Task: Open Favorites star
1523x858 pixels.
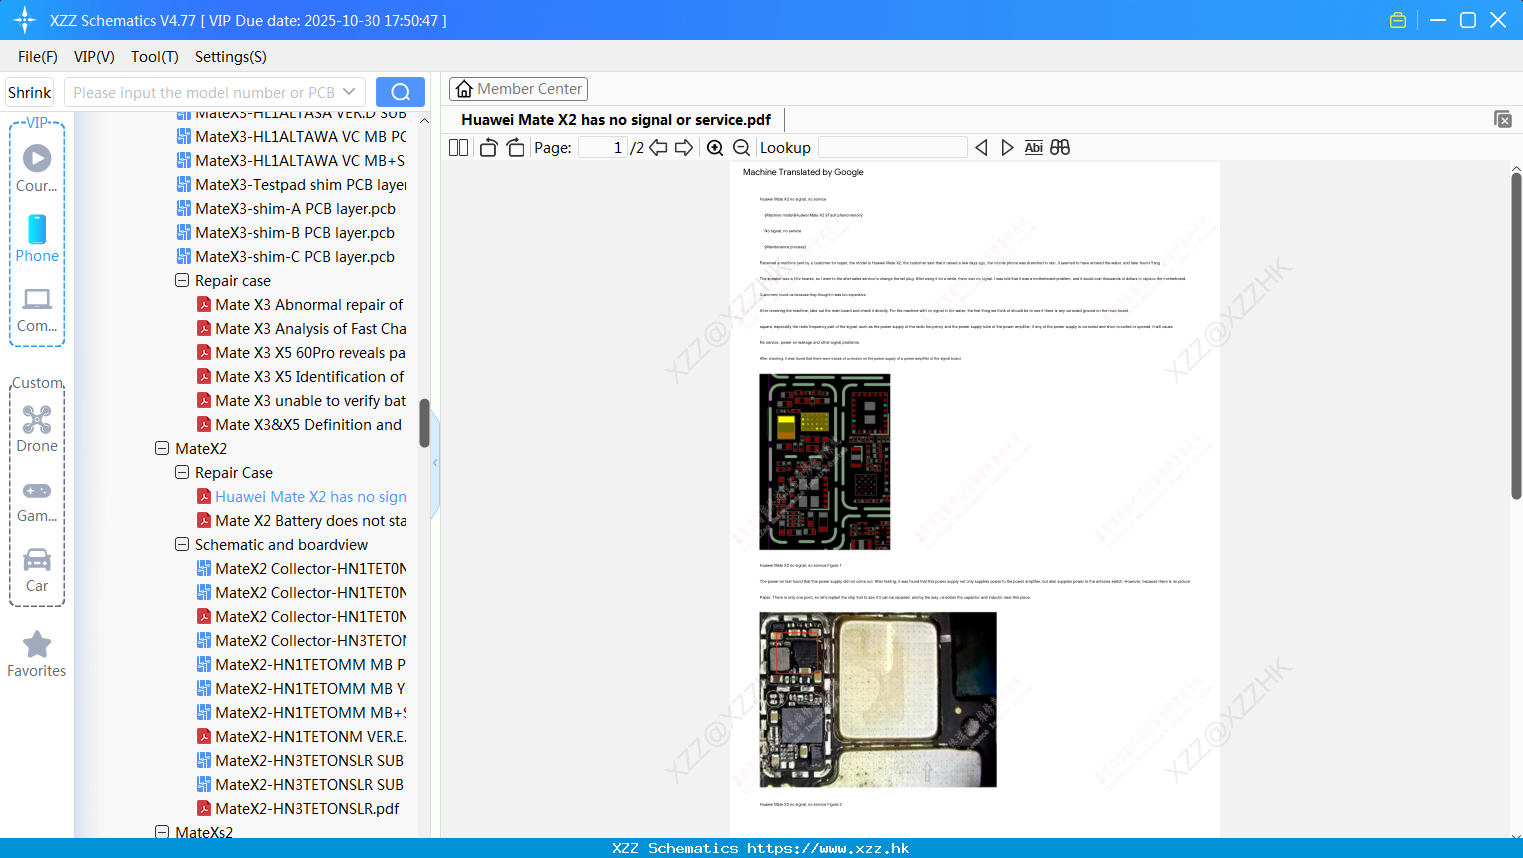Action: click(37, 655)
